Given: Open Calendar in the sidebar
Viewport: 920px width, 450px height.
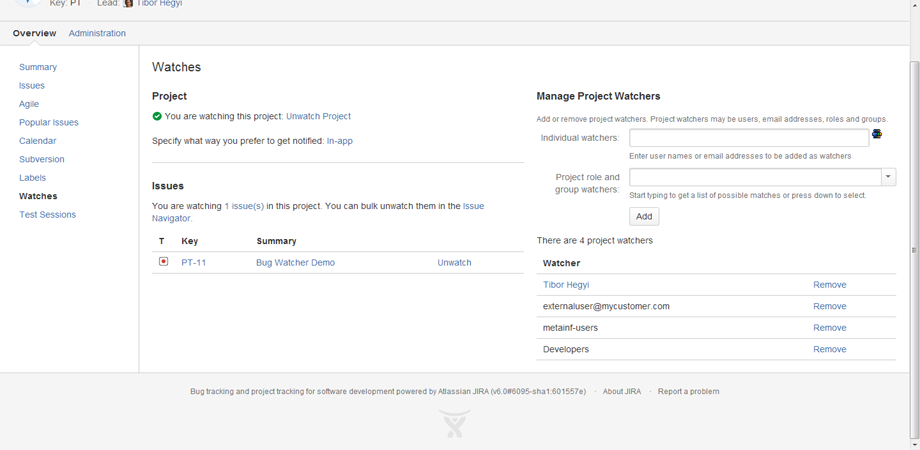Looking at the screenshot, I should 38,141.
